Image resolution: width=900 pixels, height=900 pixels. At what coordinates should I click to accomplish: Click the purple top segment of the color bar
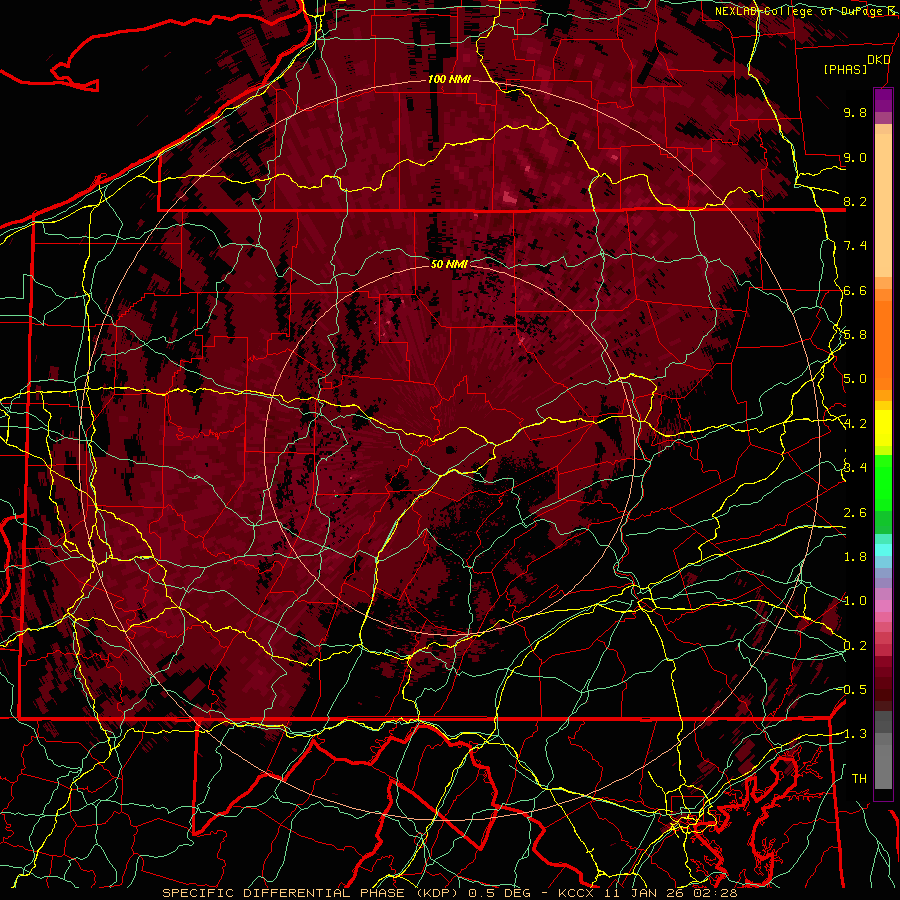(x=883, y=100)
